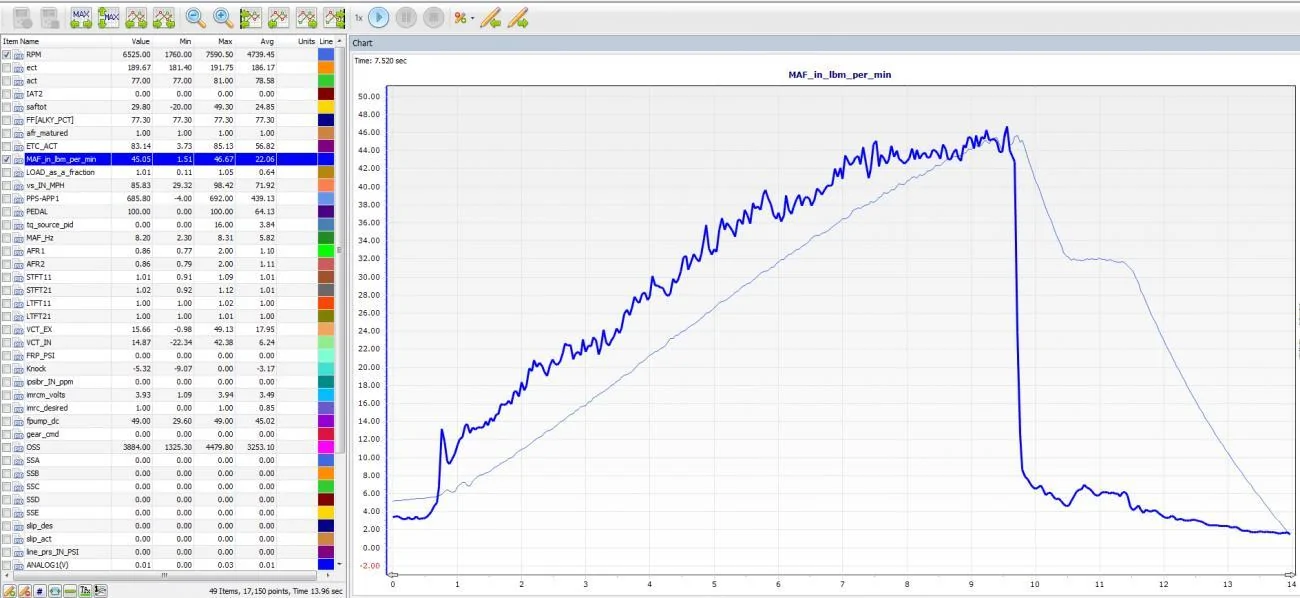Click the second greyed-out calculator toolbar icon
Image resolution: width=1300 pixels, height=598 pixels.
pos(50,17)
